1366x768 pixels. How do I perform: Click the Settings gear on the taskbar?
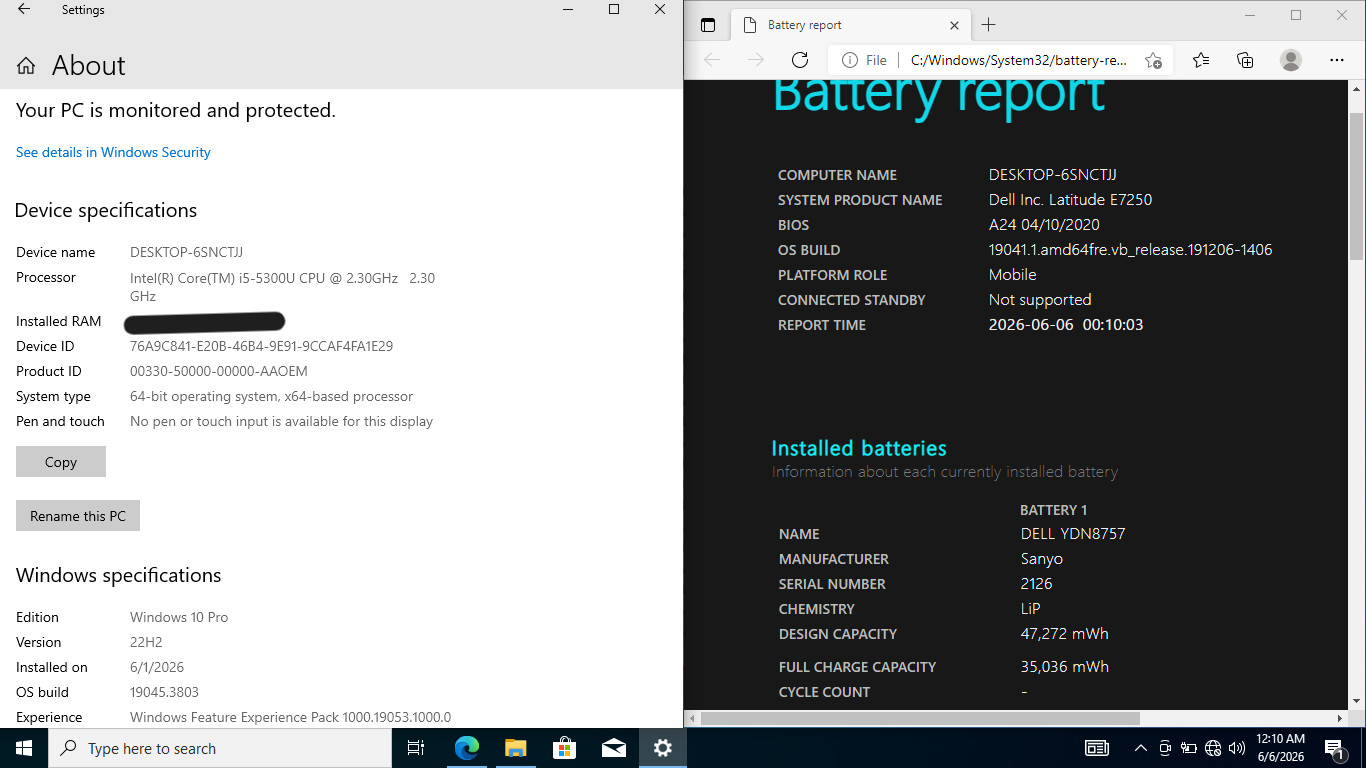(x=662, y=748)
